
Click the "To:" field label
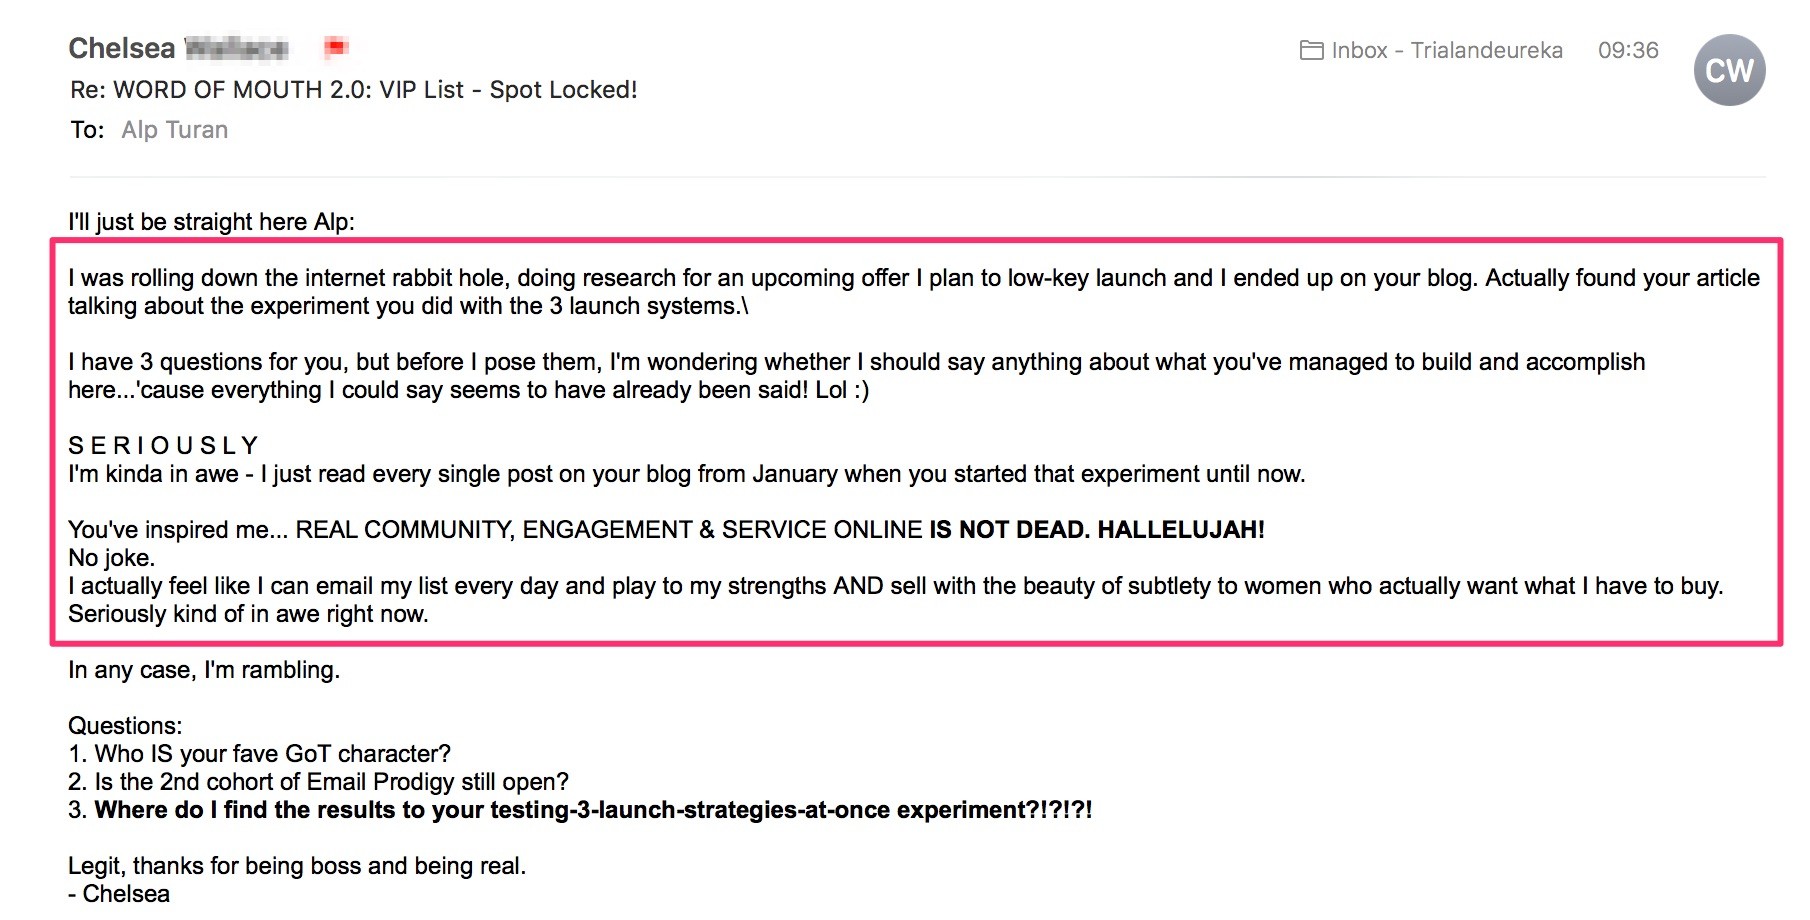pos(87,130)
